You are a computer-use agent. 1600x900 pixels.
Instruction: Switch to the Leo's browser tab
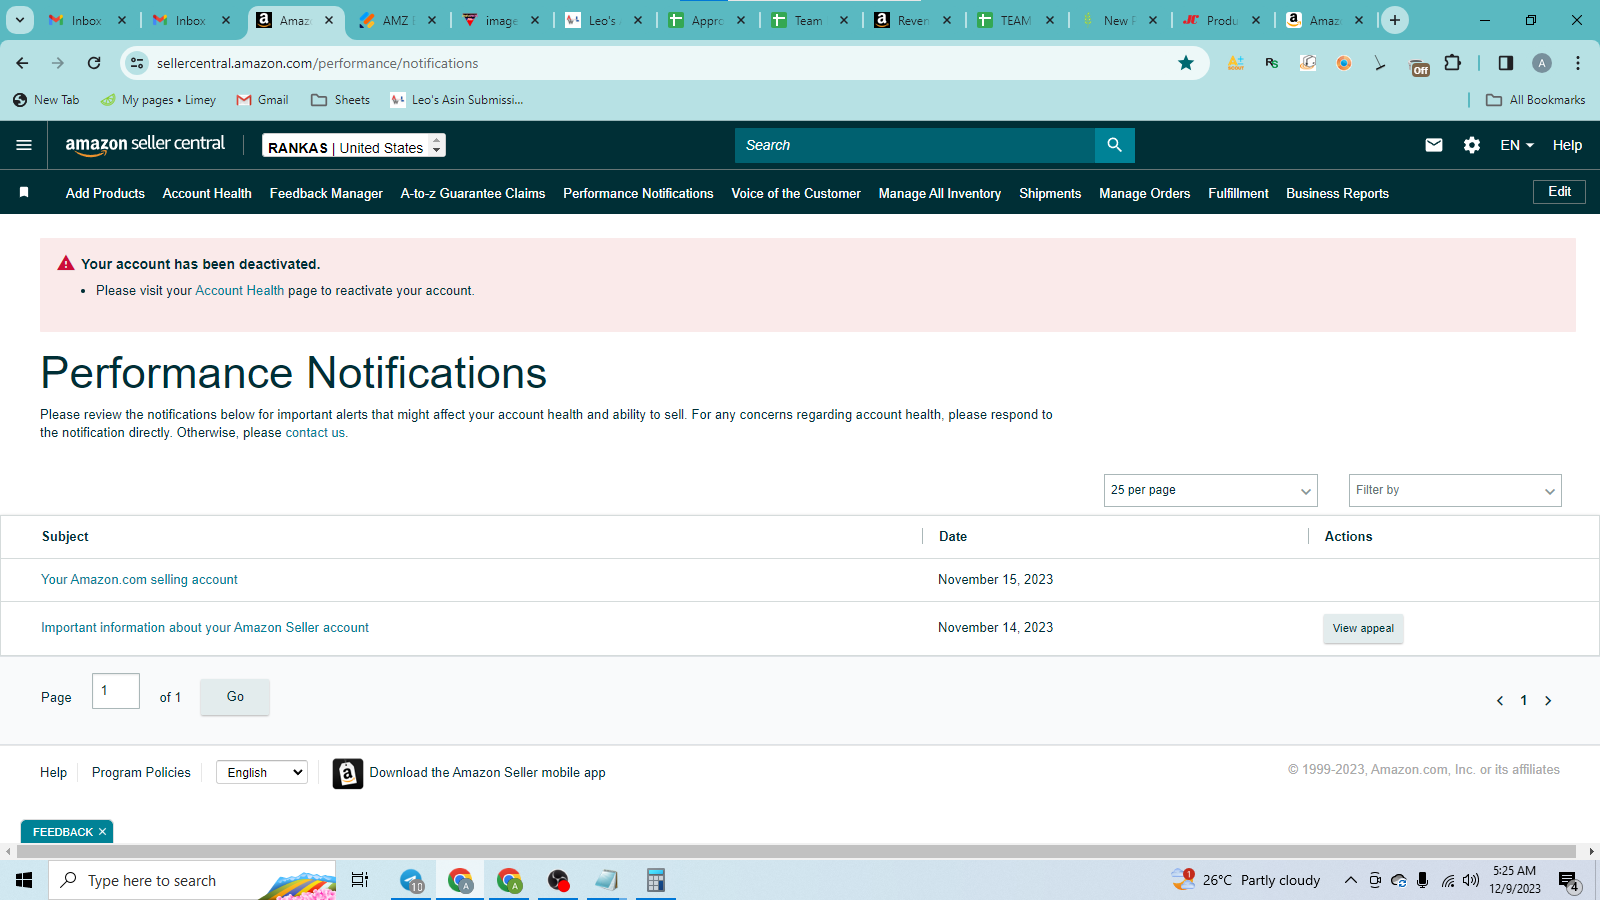[604, 20]
